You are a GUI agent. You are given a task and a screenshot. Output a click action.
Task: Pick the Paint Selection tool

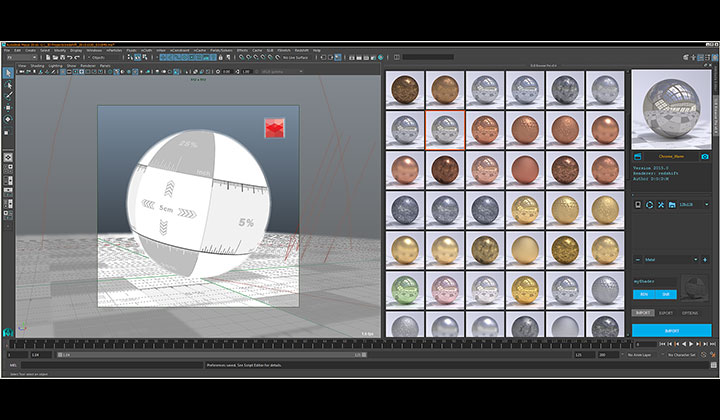coord(8,96)
